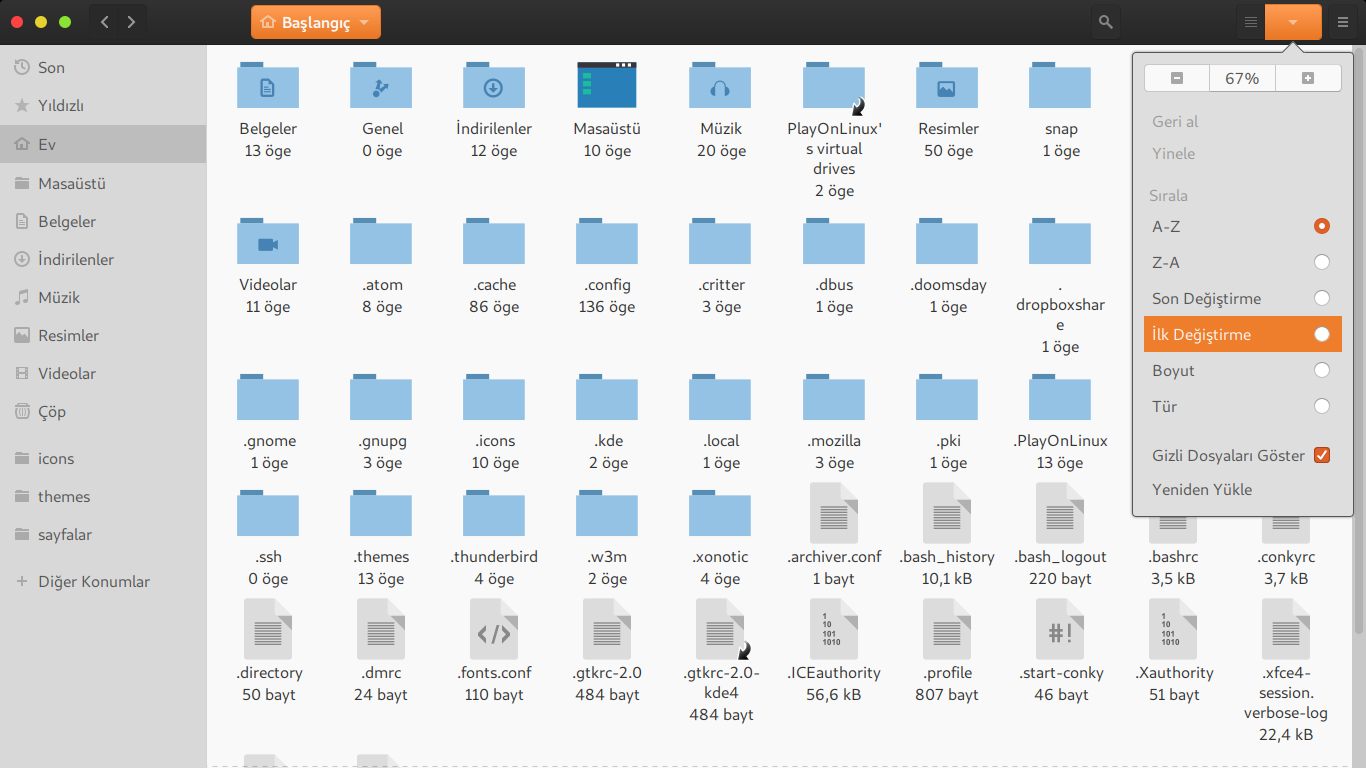Toggle Gizli Dosyaları Göster checkbox
The image size is (1366, 768).
(1322, 455)
